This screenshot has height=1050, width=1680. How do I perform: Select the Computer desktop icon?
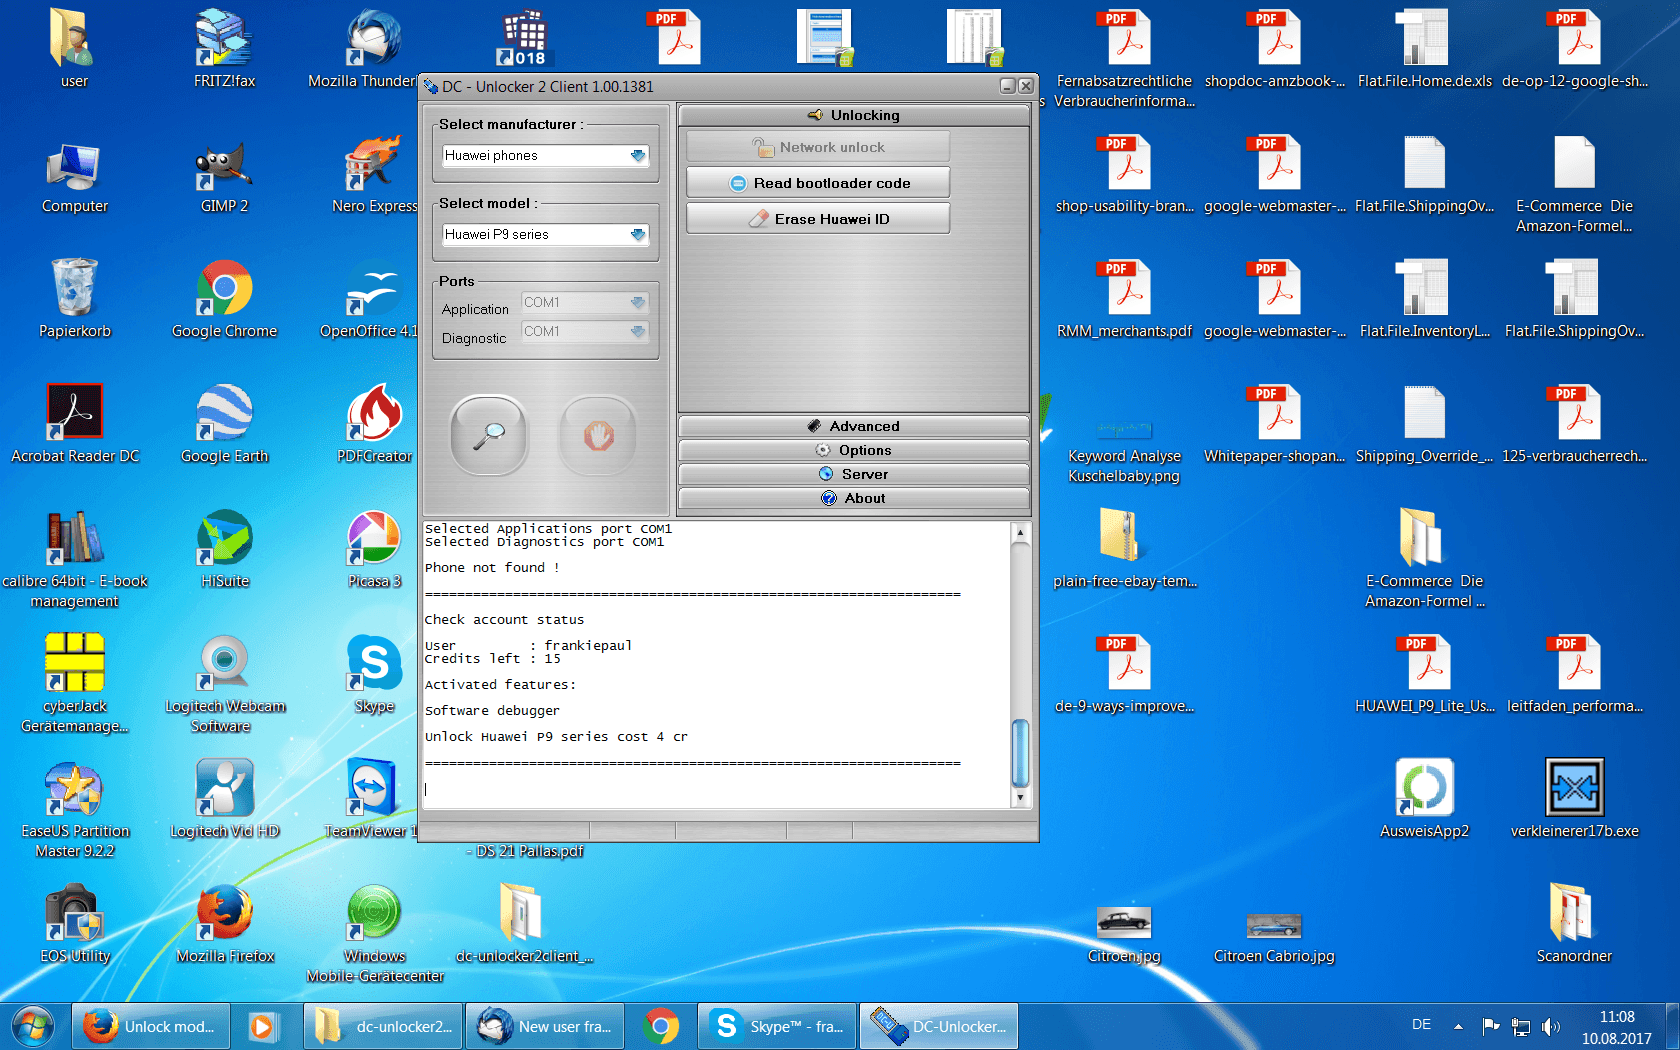[x=74, y=176]
